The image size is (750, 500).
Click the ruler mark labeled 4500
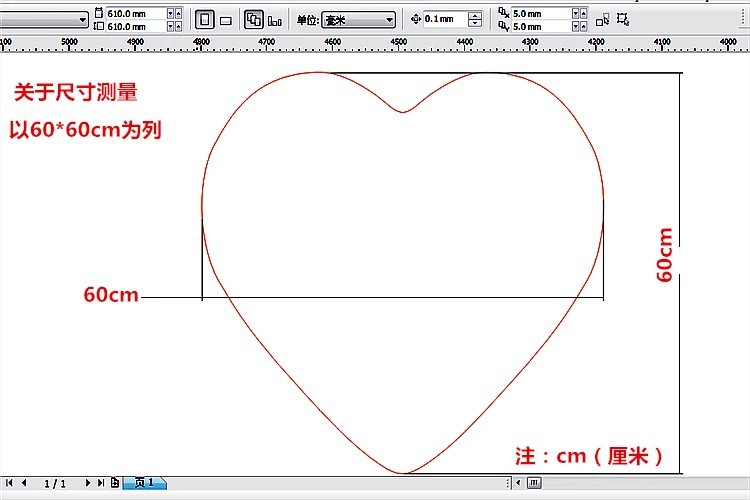(x=398, y=42)
